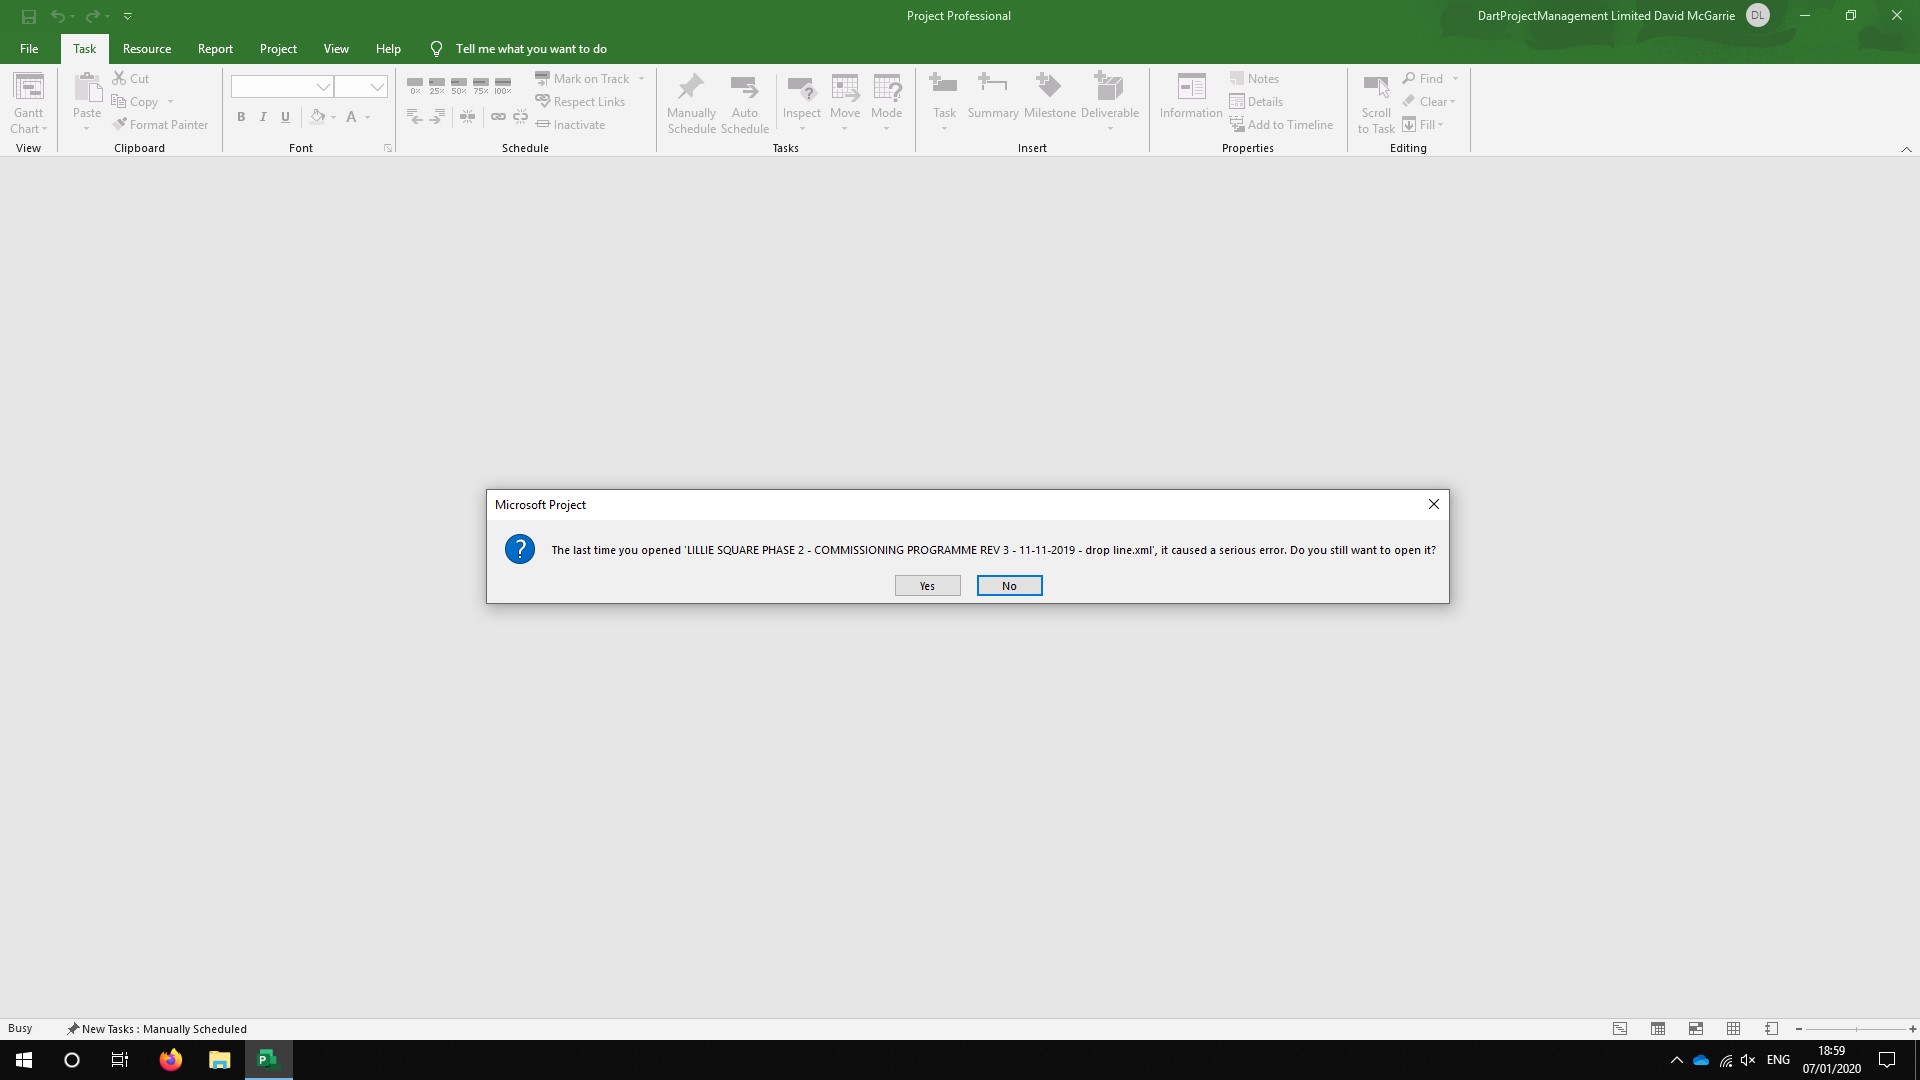Click the Milestone insert icon
1920x1080 pixels.
1049,88
